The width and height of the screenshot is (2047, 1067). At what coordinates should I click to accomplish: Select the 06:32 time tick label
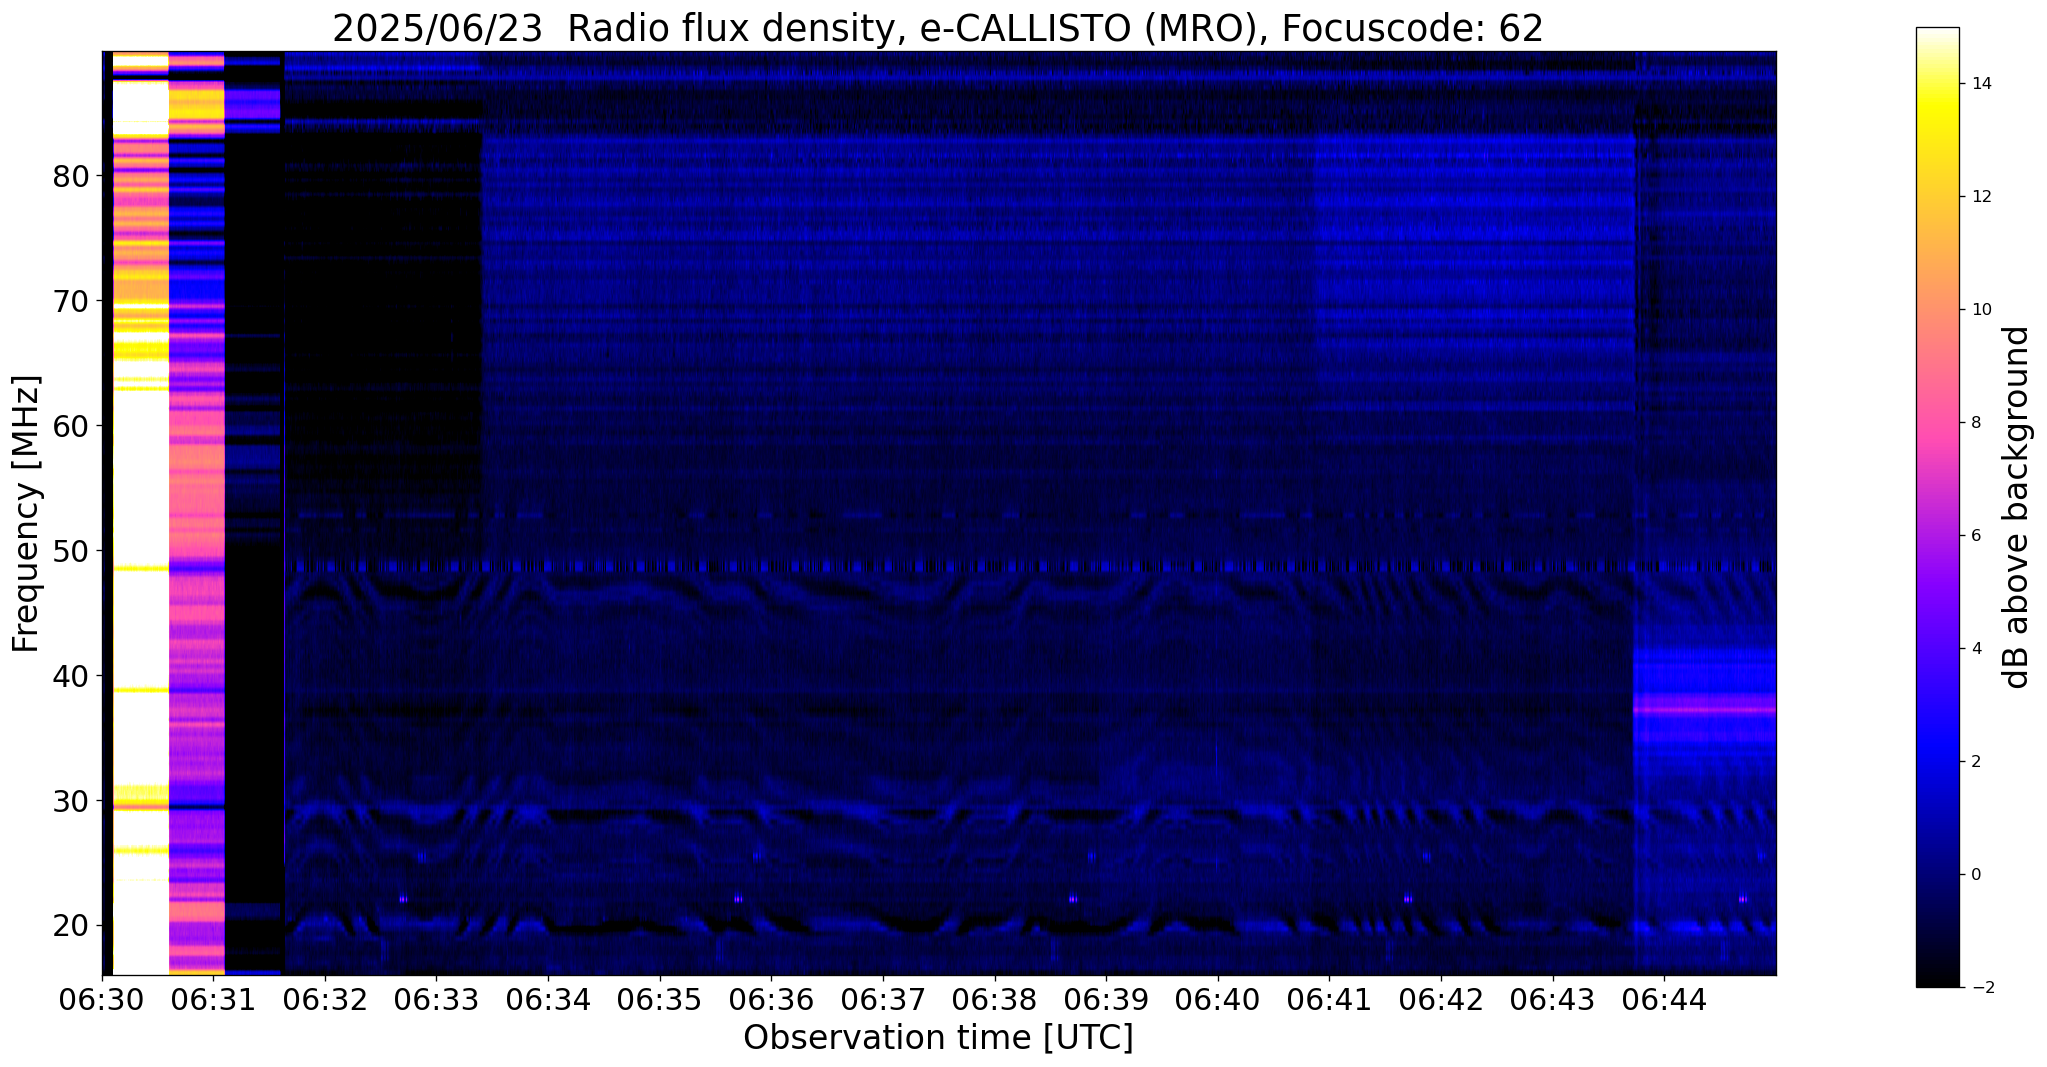[324, 1000]
